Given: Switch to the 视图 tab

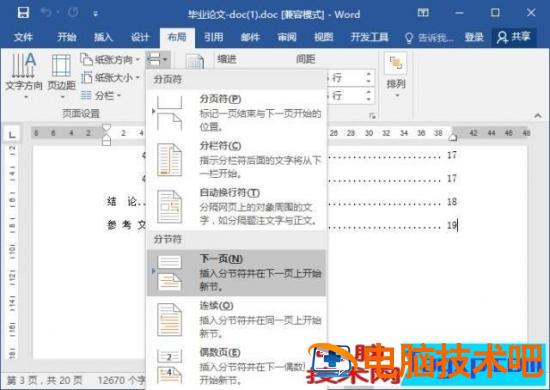Looking at the screenshot, I should [x=323, y=37].
